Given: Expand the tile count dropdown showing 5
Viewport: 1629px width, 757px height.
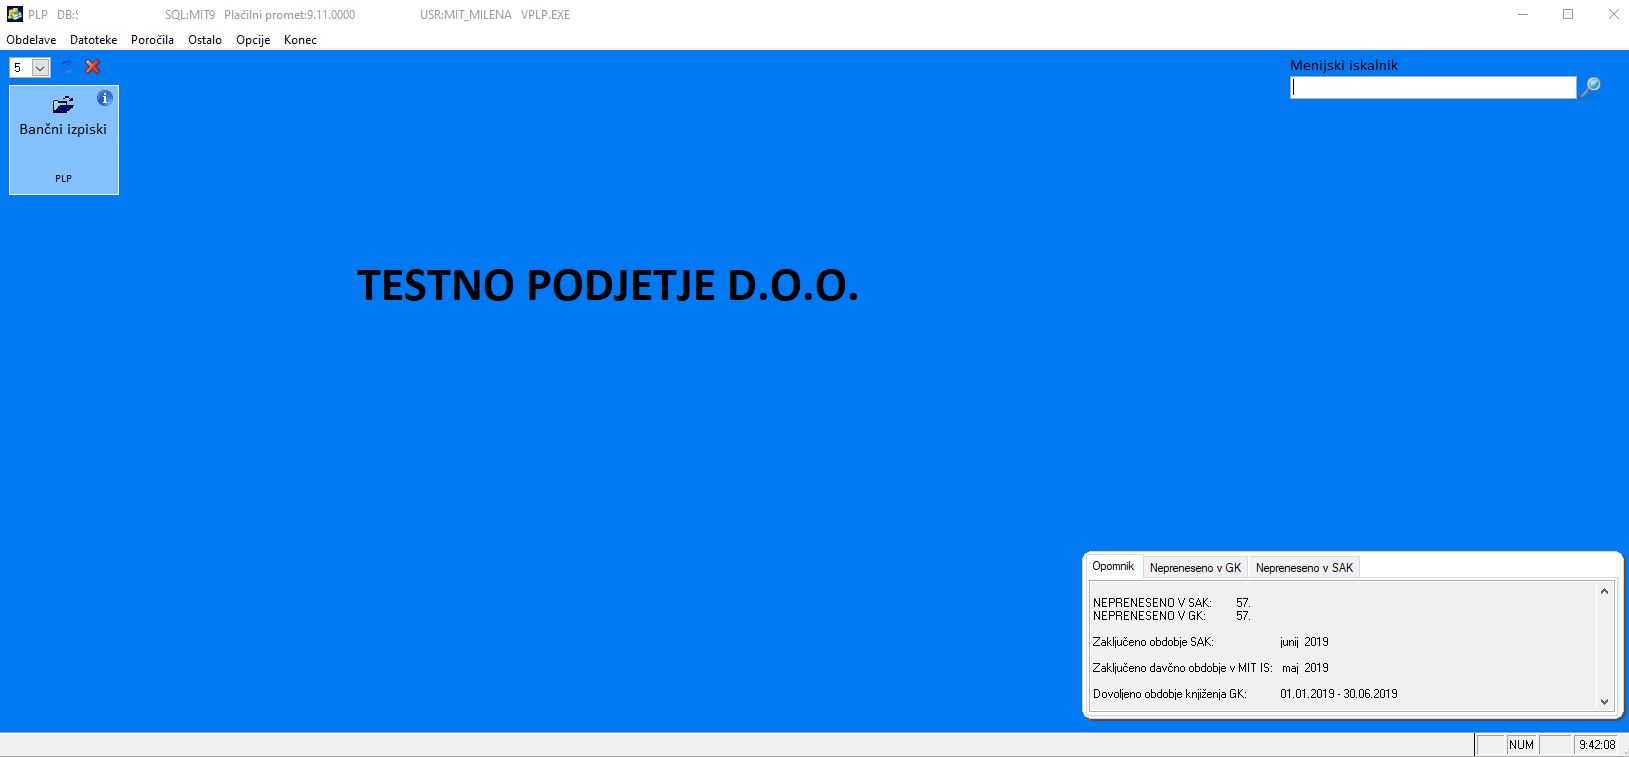Looking at the screenshot, I should pyautogui.click(x=41, y=68).
